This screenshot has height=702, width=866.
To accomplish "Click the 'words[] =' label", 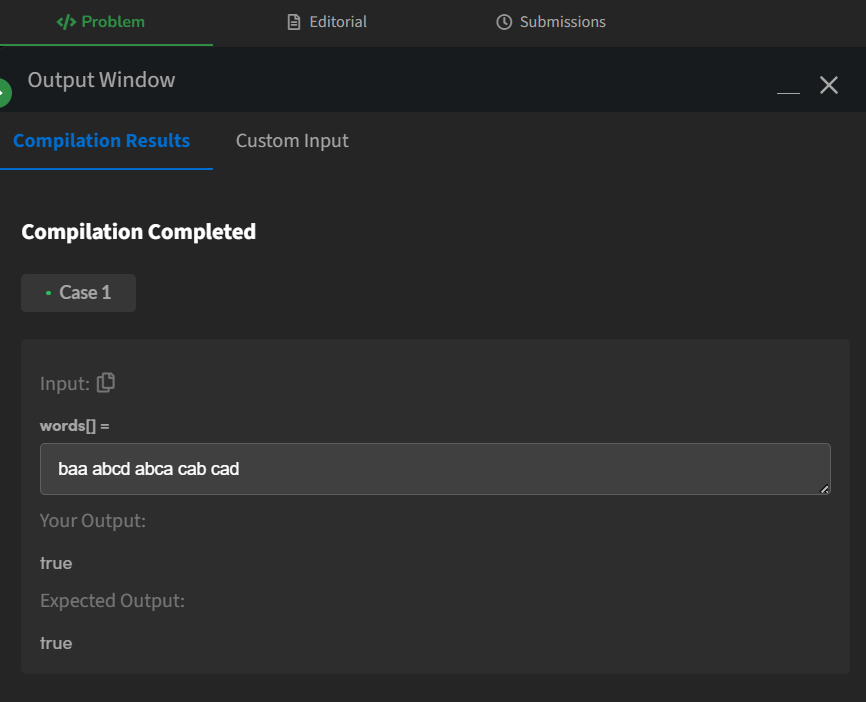I will [x=75, y=426].
